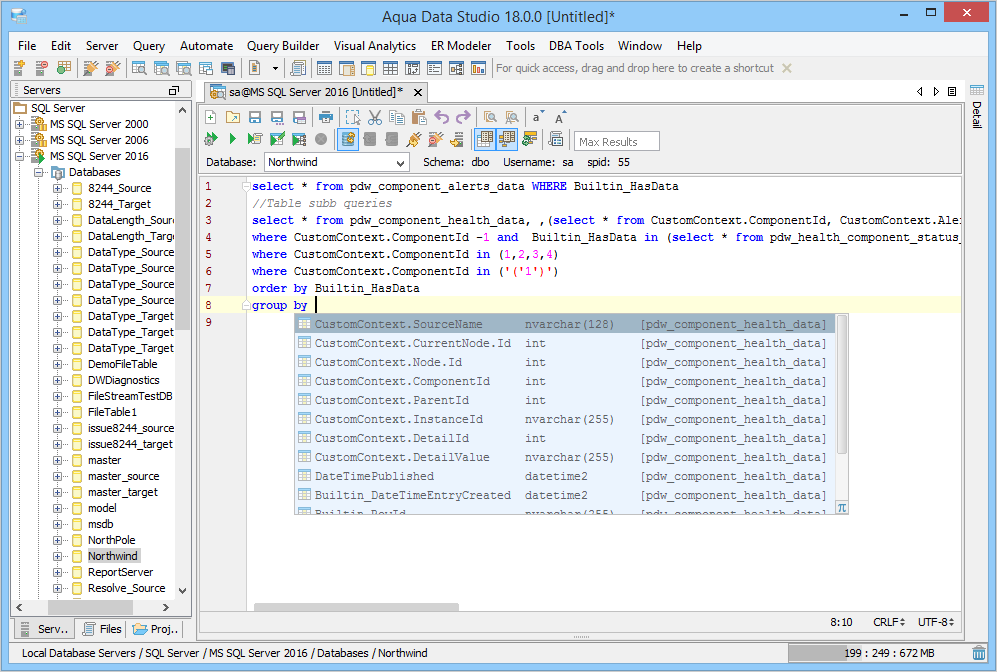Click the scissors Cut icon in editor toolbar
997x672 pixels.
[375, 117]
